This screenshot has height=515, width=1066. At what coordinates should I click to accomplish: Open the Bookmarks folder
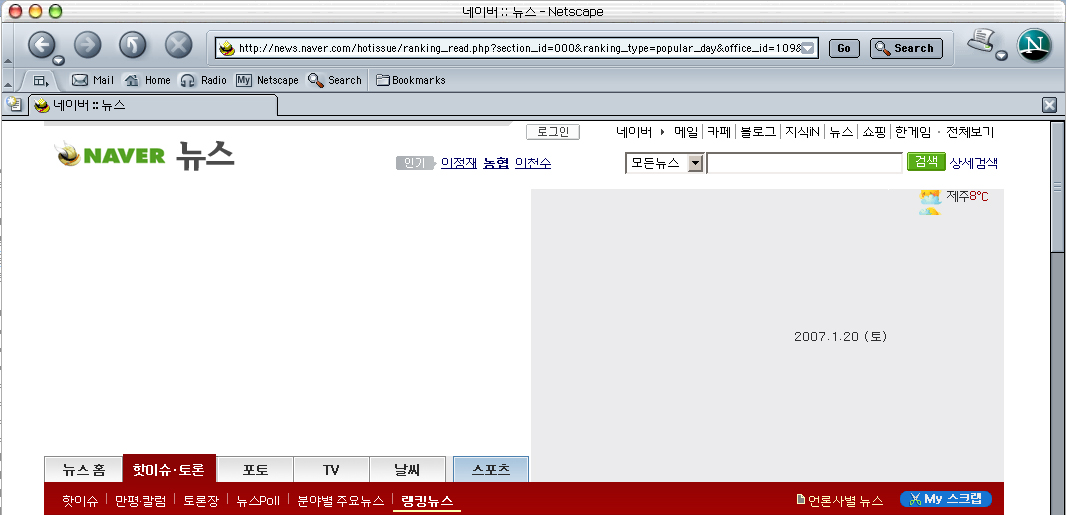[x=411, y=80]
